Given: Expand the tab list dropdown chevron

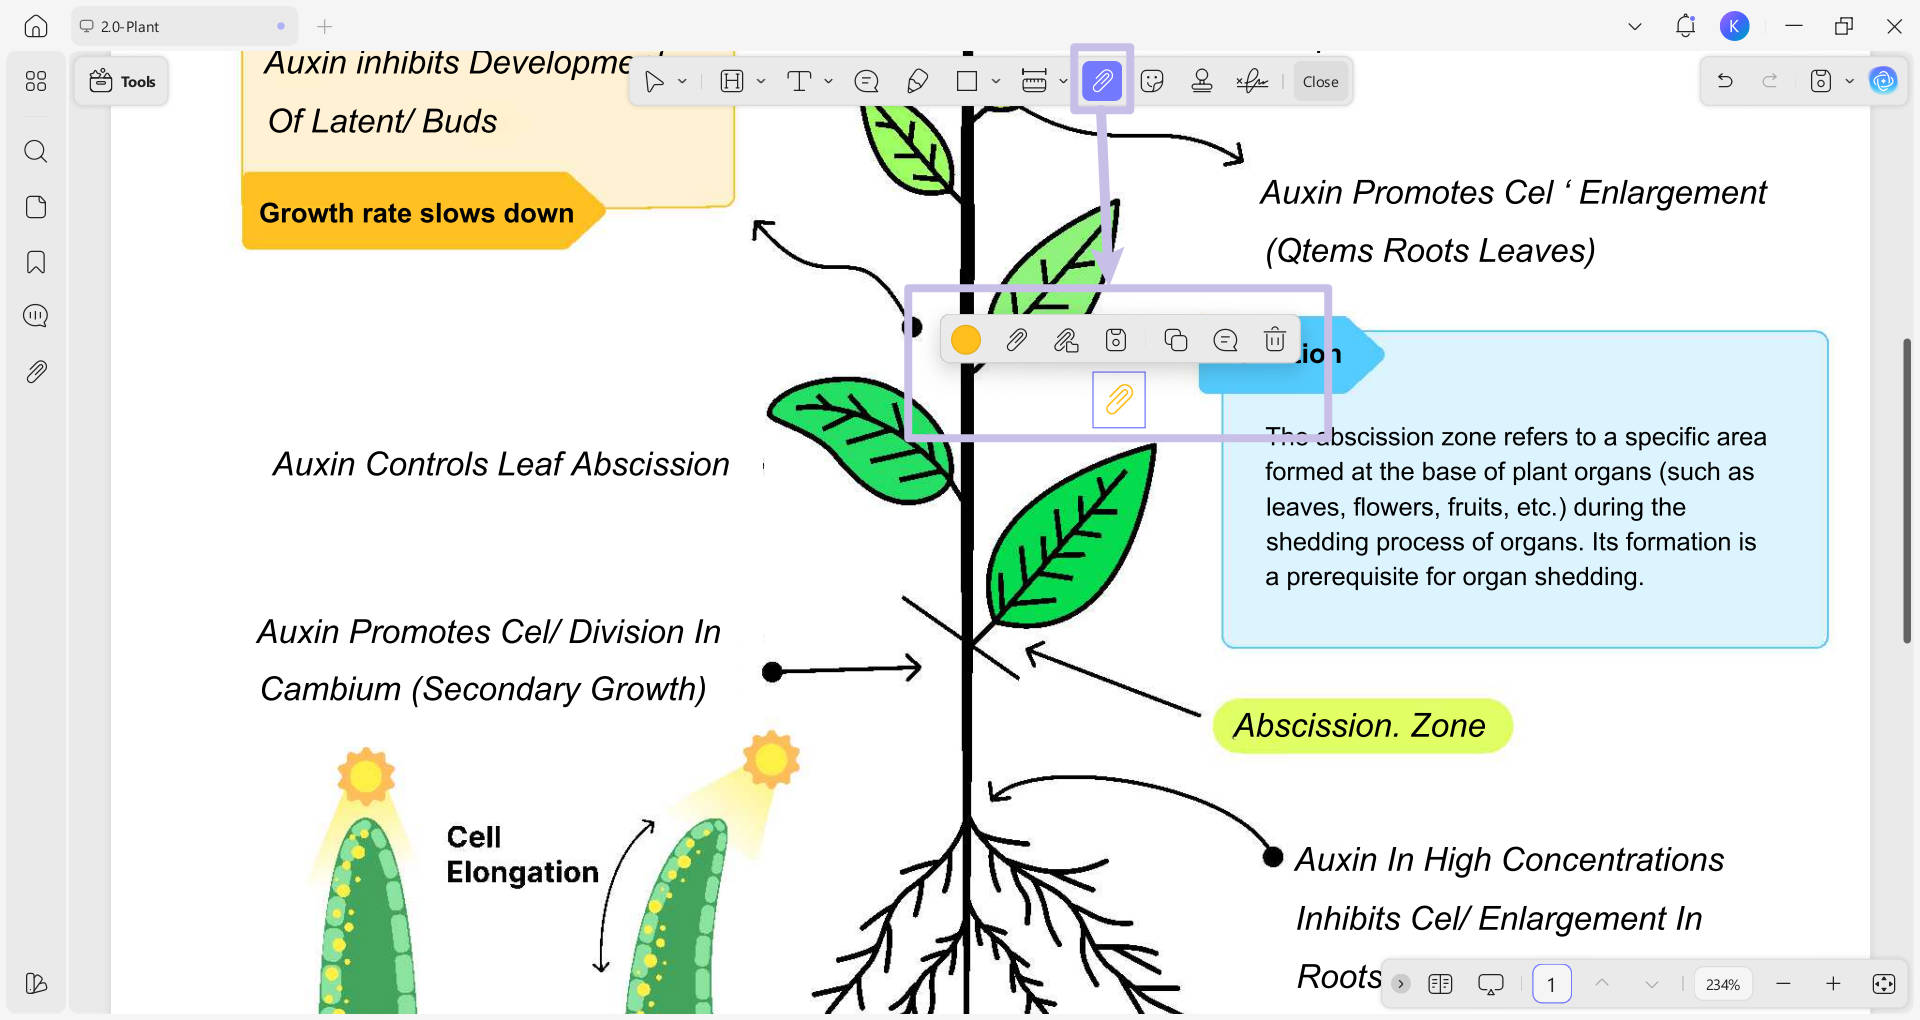Looking at the screenshot, I should point(1635,27).
